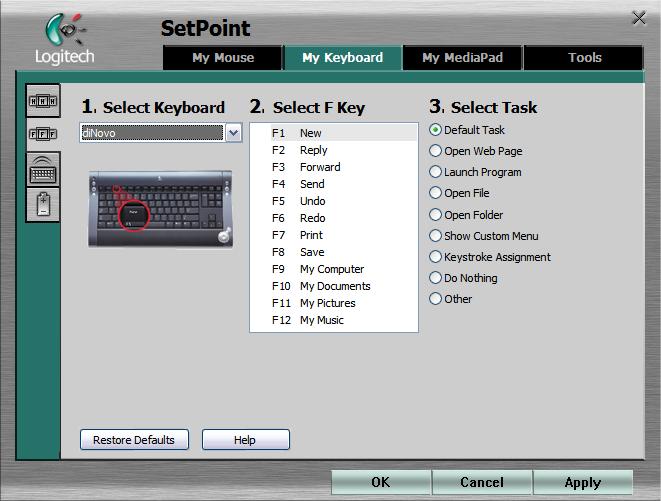
Task: Choose the Launch Program option
Action: pyautogui.click(x=435, y=172)
